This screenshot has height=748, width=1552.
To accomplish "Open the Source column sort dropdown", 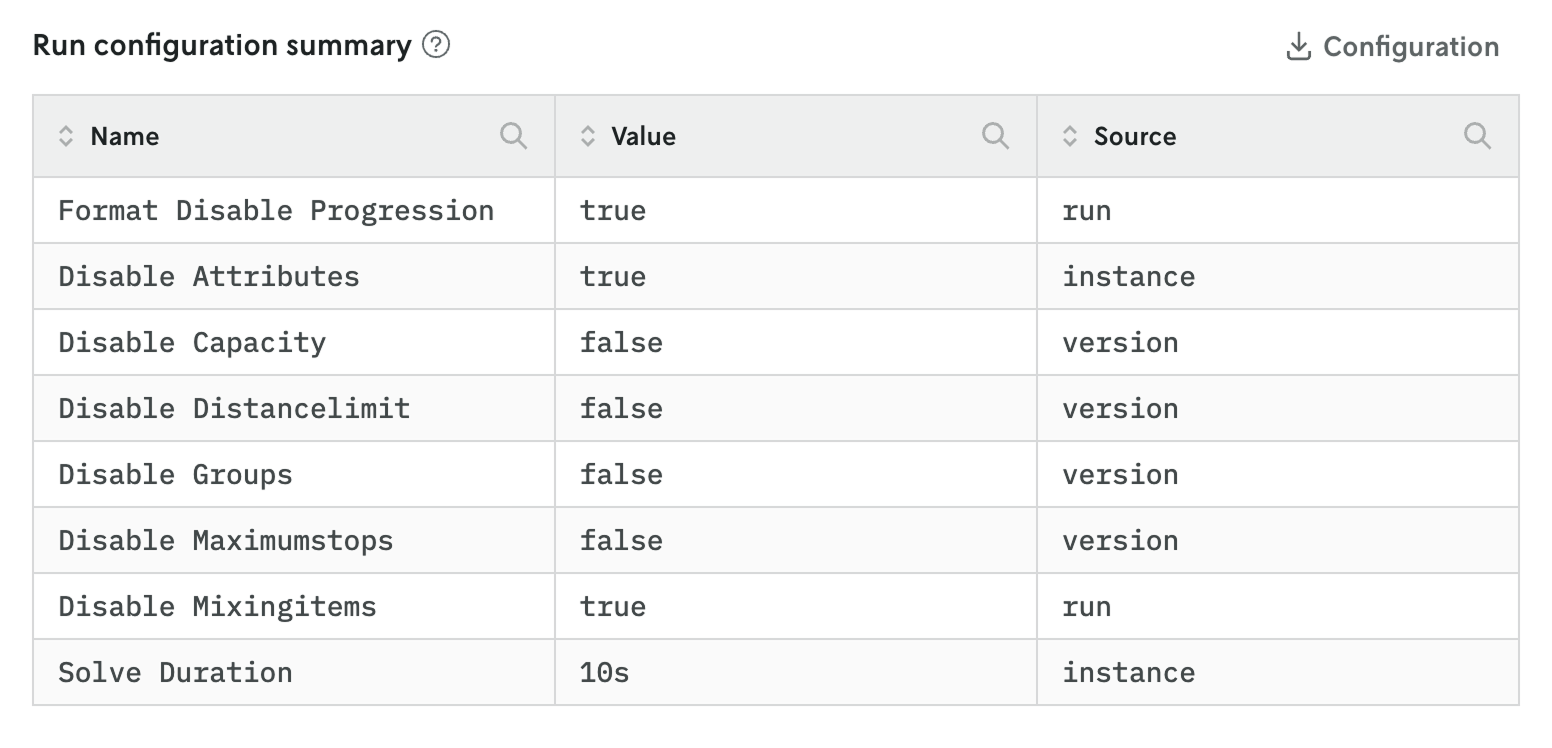I will (1068, 136).
